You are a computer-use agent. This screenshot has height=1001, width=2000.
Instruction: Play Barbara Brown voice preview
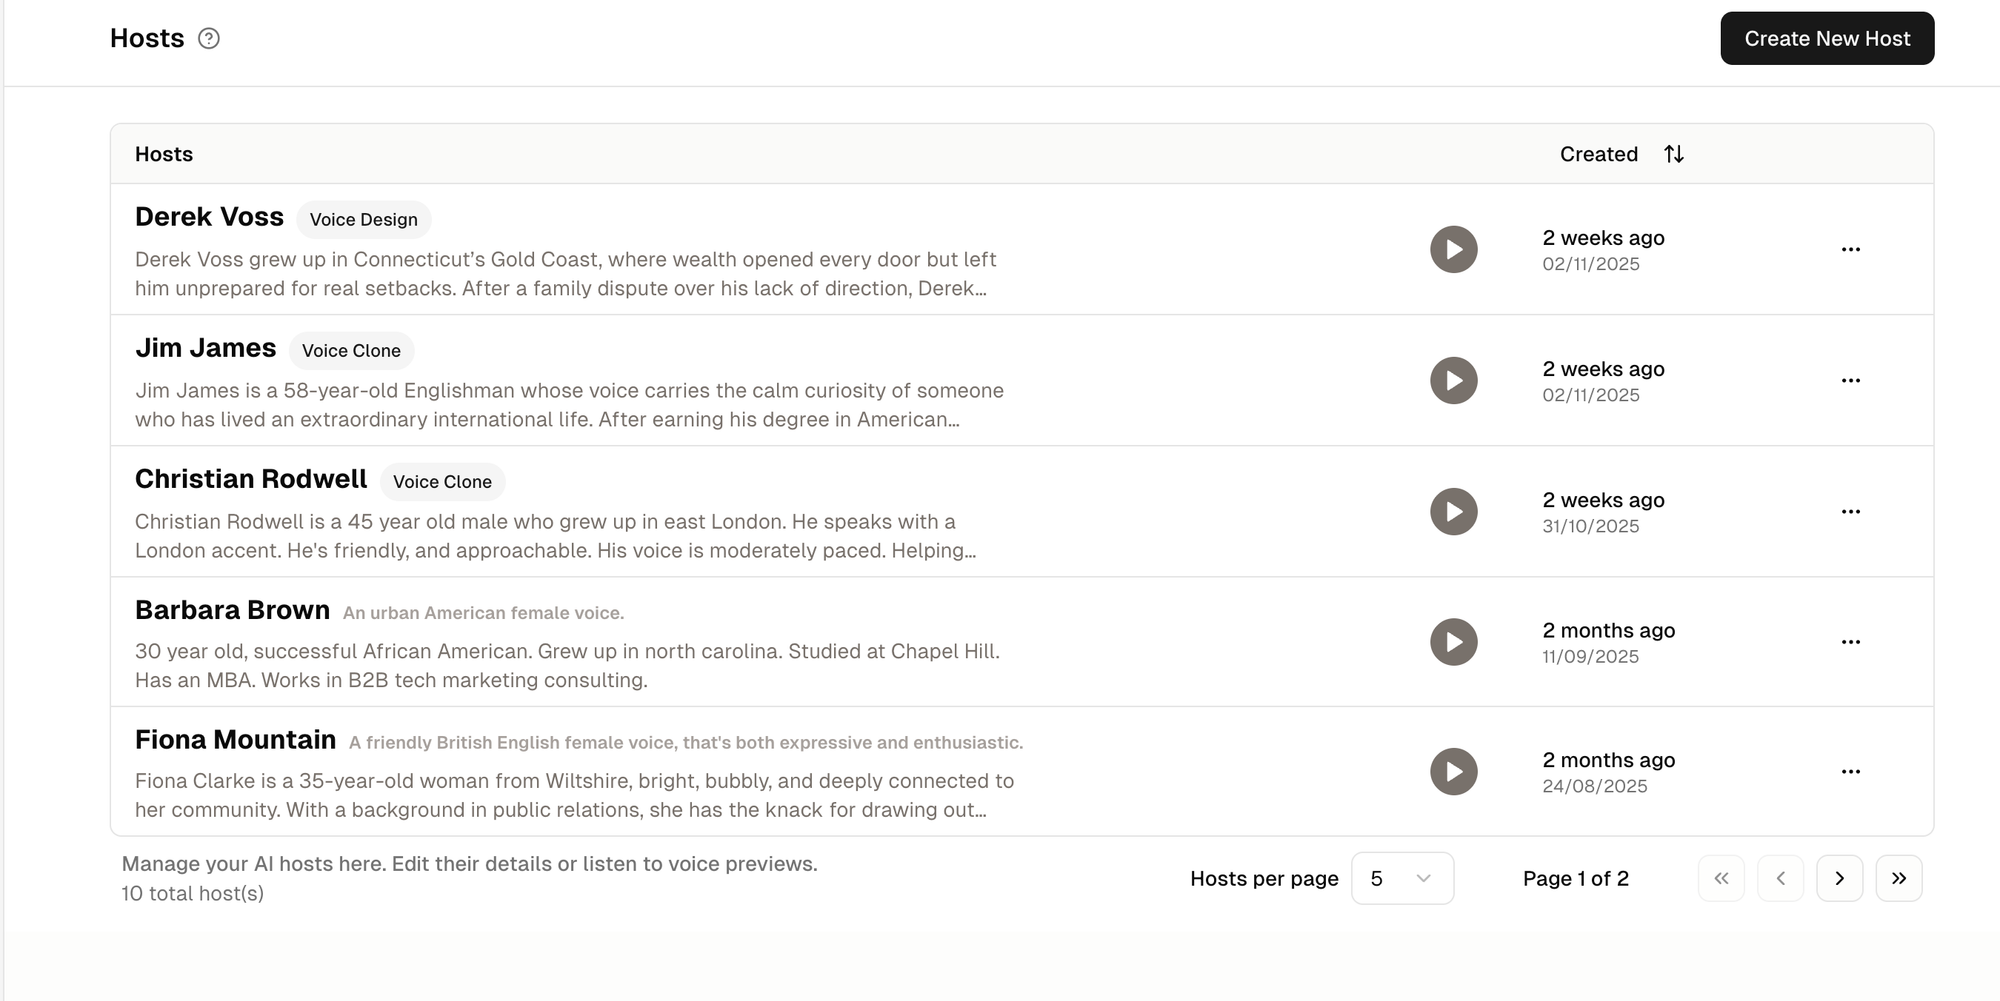point(1453,642)
